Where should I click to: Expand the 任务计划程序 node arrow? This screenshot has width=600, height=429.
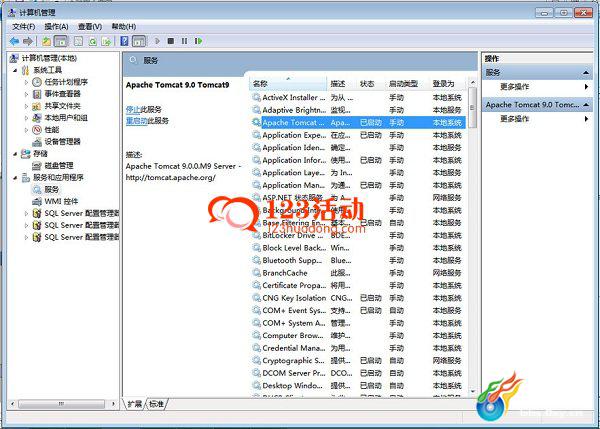click(26, 82)
